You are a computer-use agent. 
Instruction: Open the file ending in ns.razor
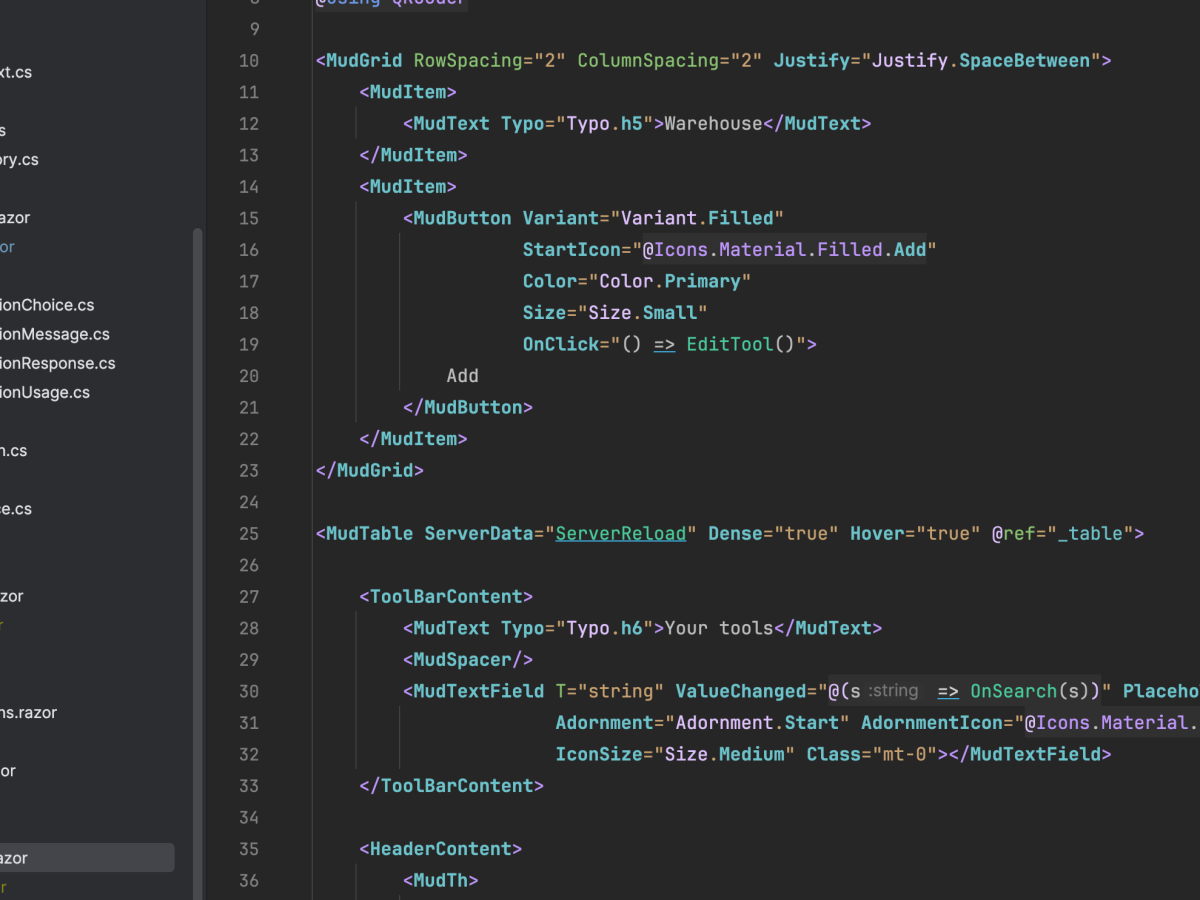click(x=28, y=713)
